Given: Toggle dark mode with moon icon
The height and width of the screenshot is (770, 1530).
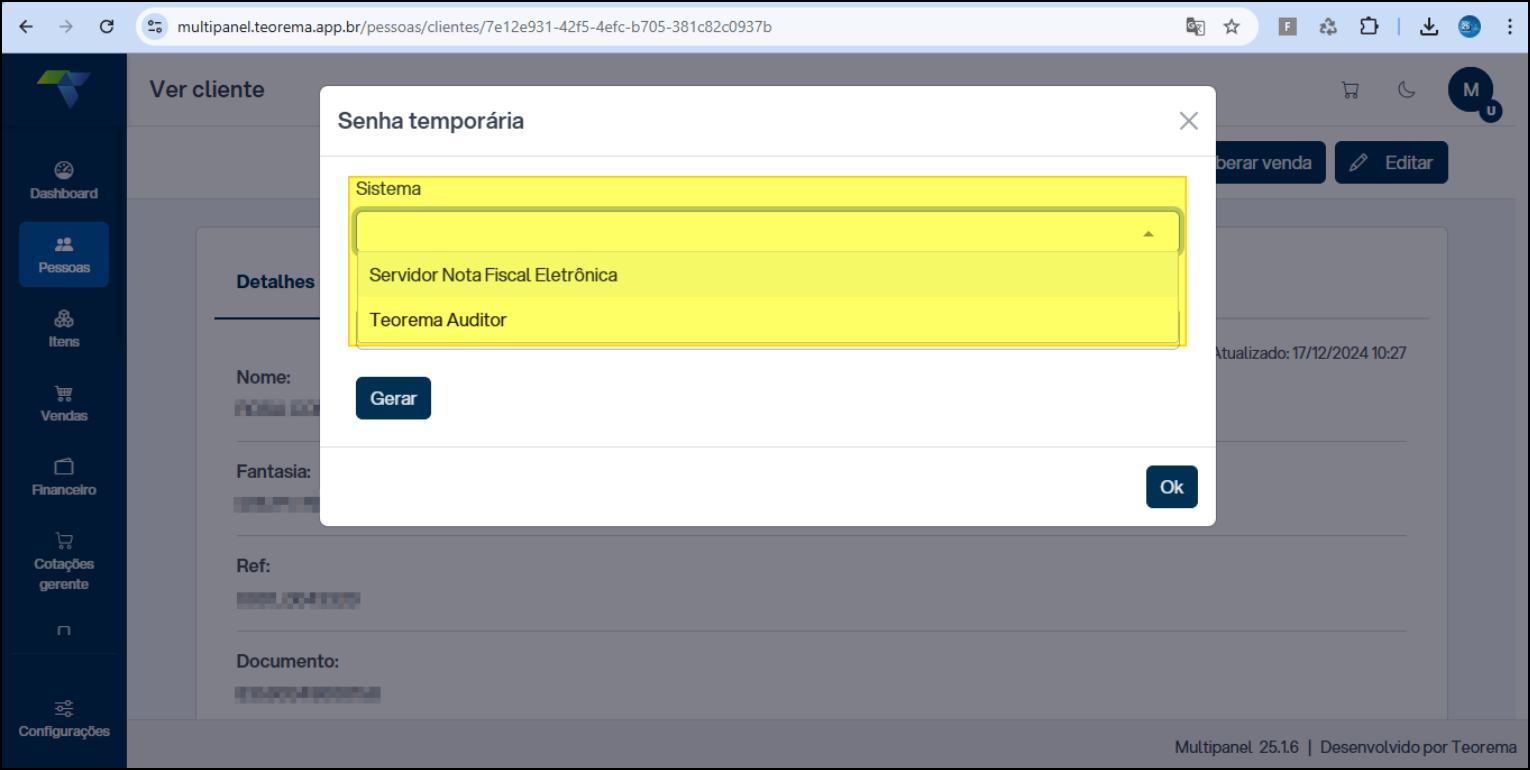Looking at the screenshot, I should pos(1407,90).
